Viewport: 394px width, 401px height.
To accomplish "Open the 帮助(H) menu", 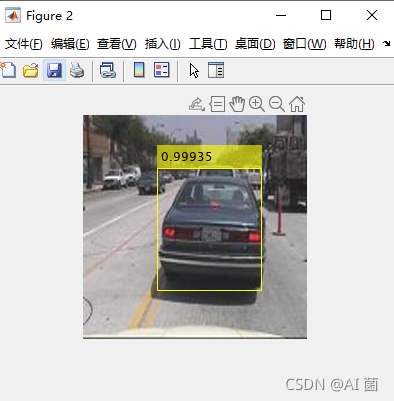I will 354,44.
